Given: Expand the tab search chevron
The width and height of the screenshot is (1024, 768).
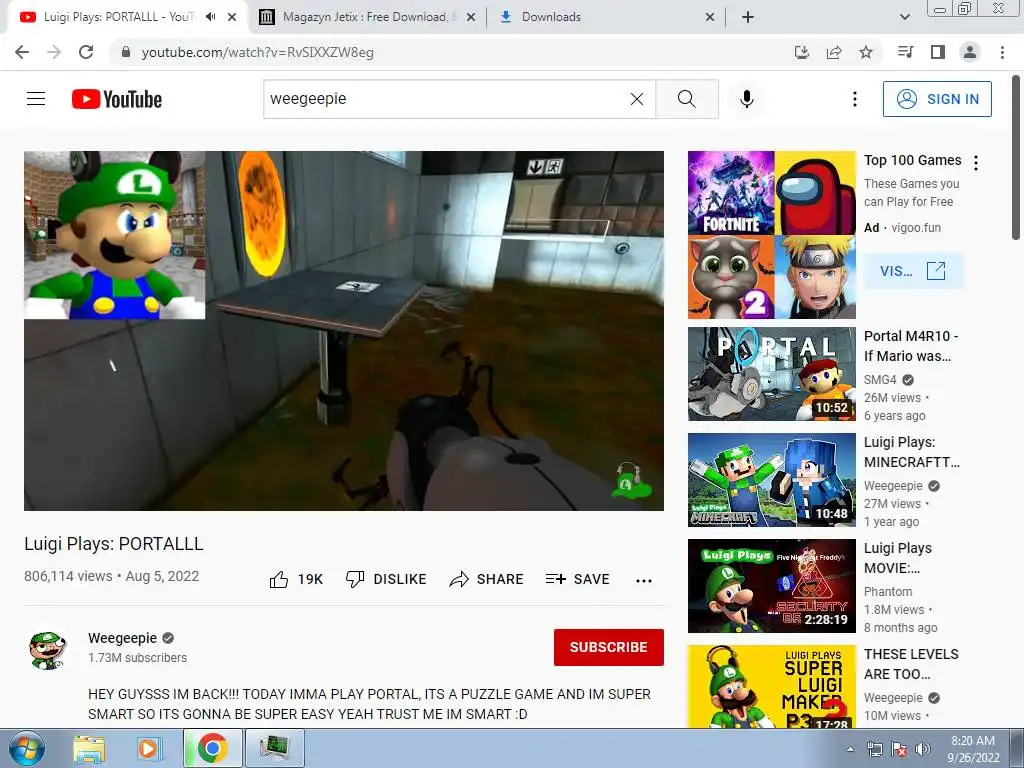Looking at the screenshot, I should pyautogui.click(x=904, y=18).
